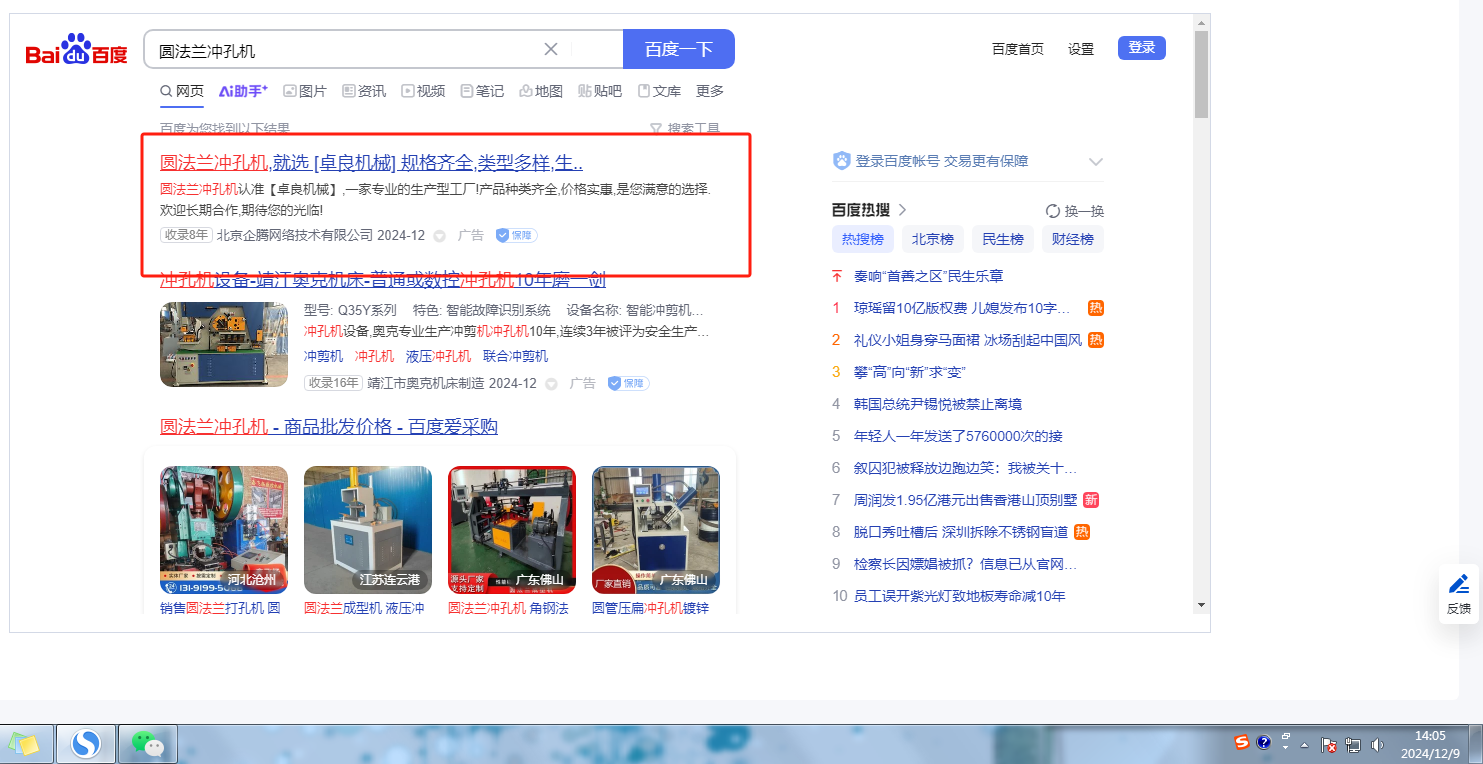Open the 液压冲孔机 sub-link
Viewport: 1483px width, 764px height.
coord(438,356)
